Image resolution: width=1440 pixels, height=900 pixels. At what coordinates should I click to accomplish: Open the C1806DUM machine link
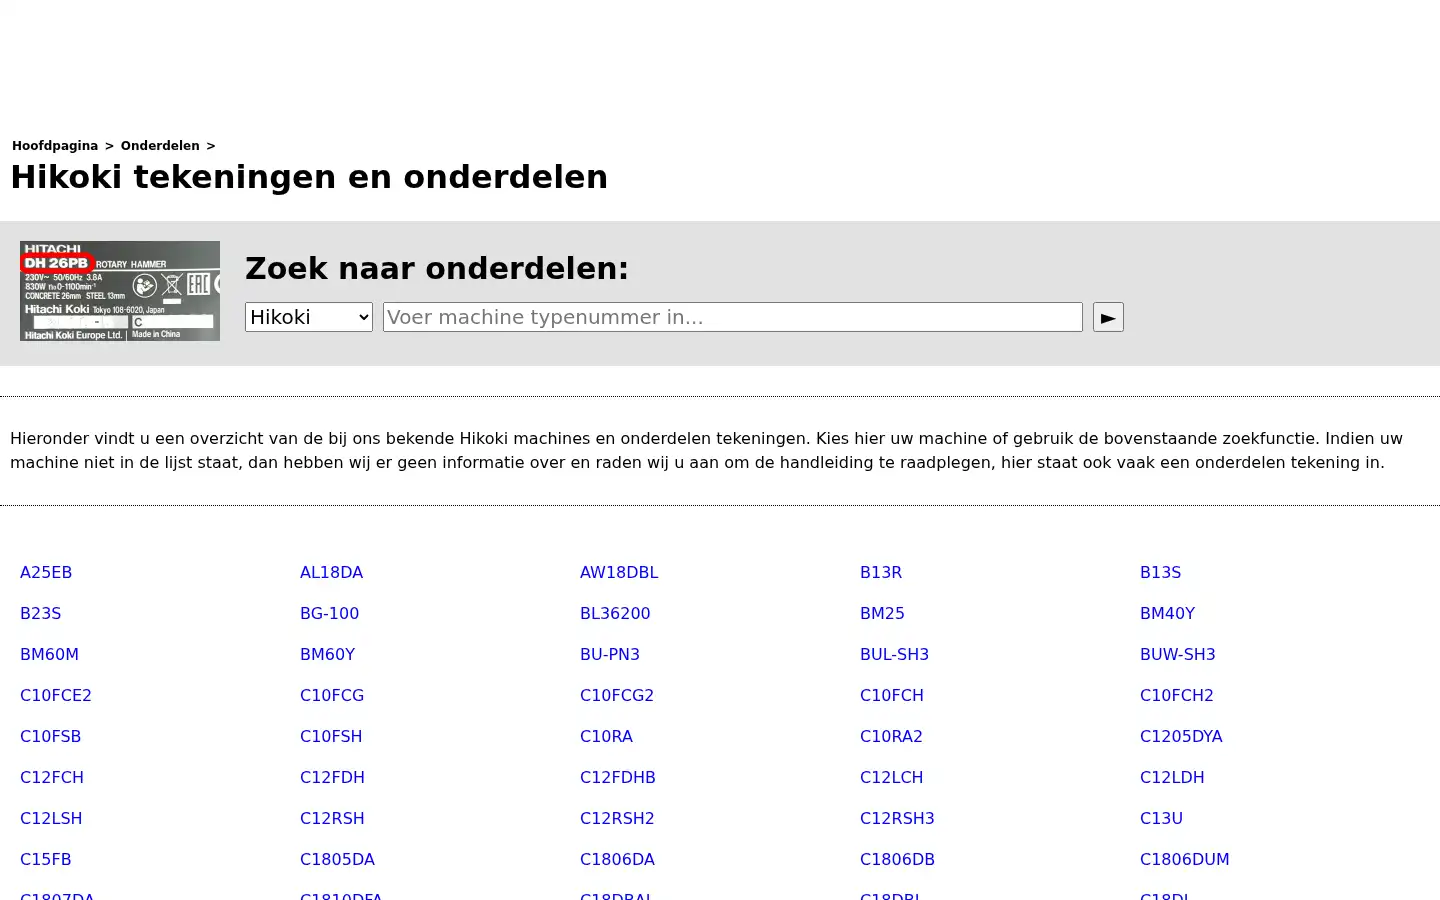pos(1185,860)
